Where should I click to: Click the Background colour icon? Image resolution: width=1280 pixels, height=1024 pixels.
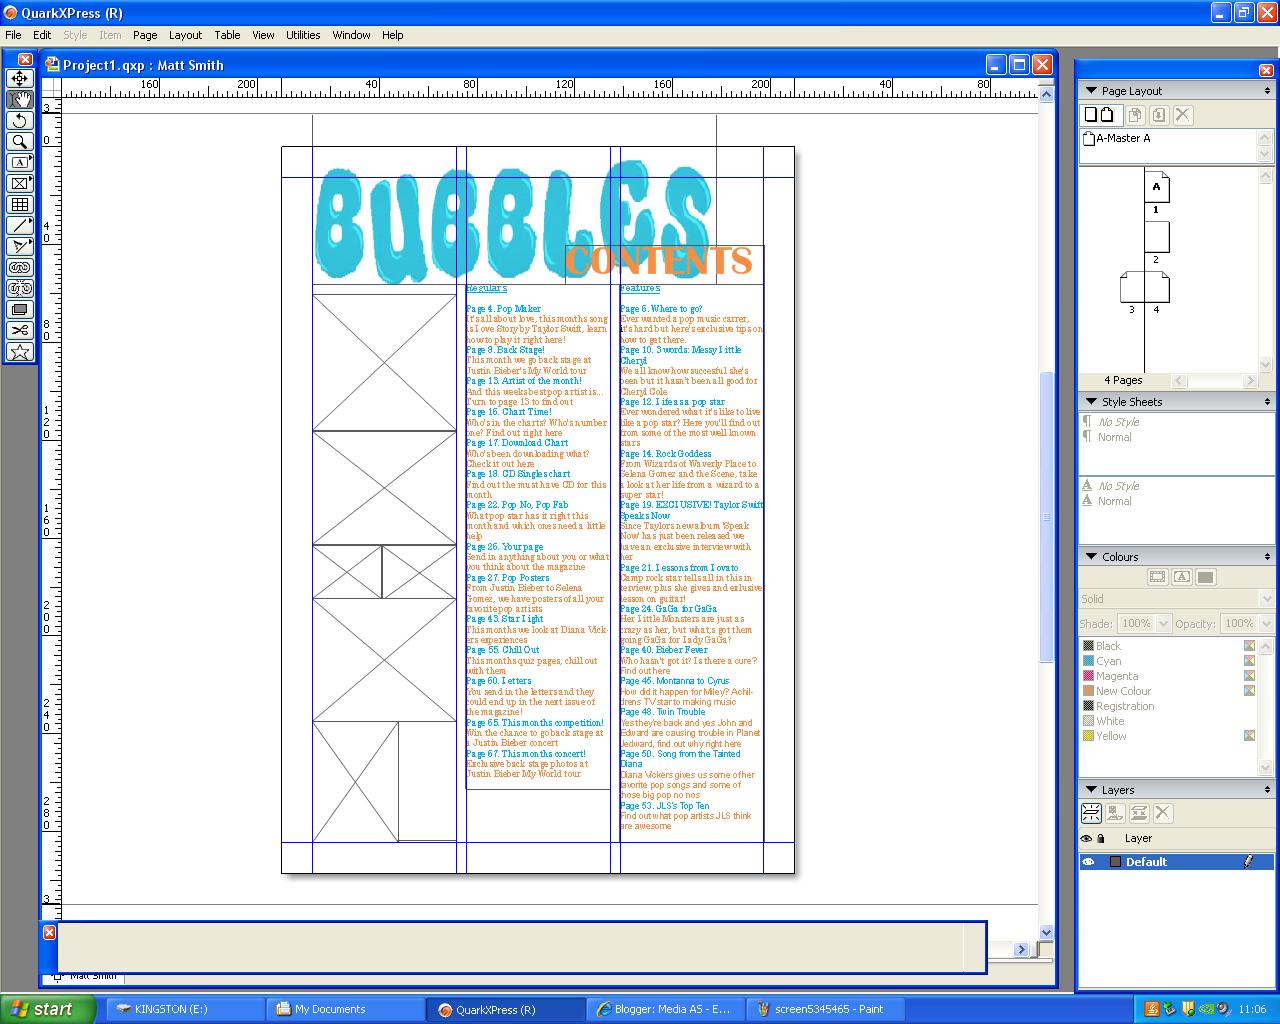click(x=1205, y=577)
